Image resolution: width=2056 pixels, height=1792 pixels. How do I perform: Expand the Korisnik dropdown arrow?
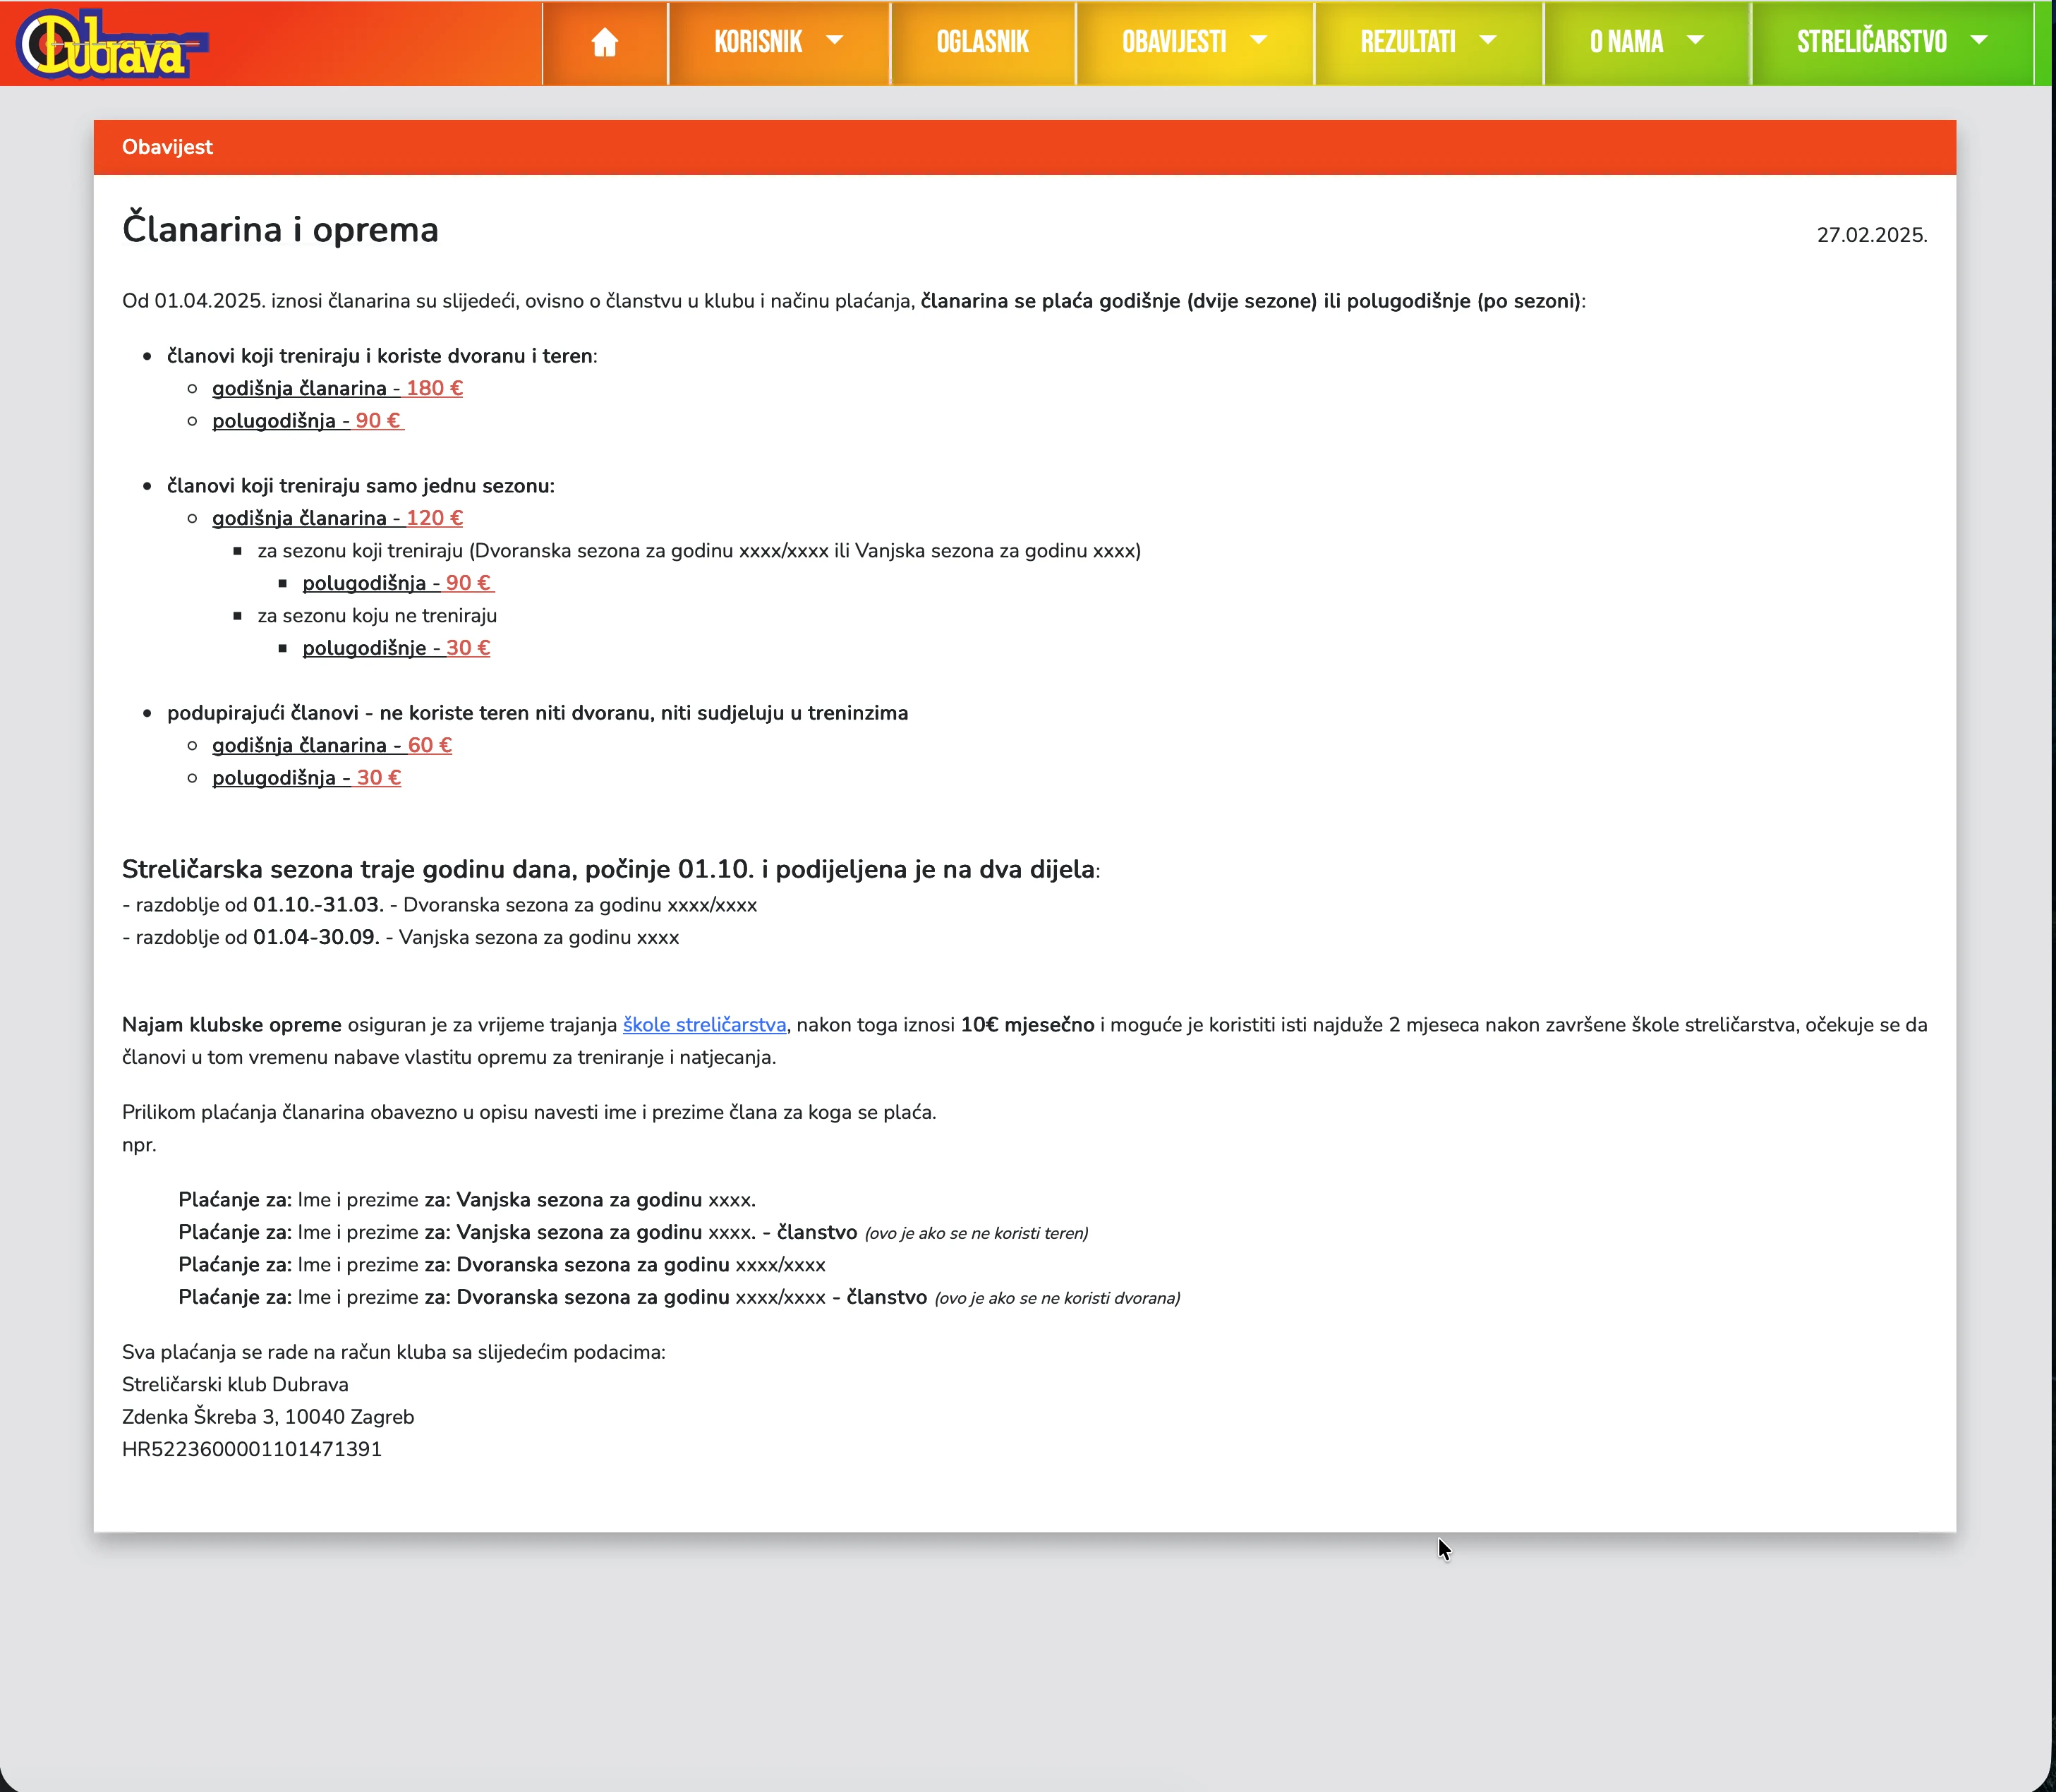[834, 40]
